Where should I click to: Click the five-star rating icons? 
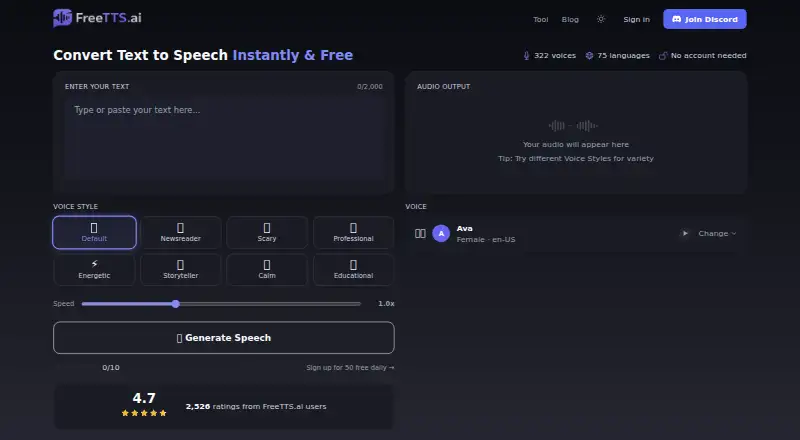pos(144,413)
